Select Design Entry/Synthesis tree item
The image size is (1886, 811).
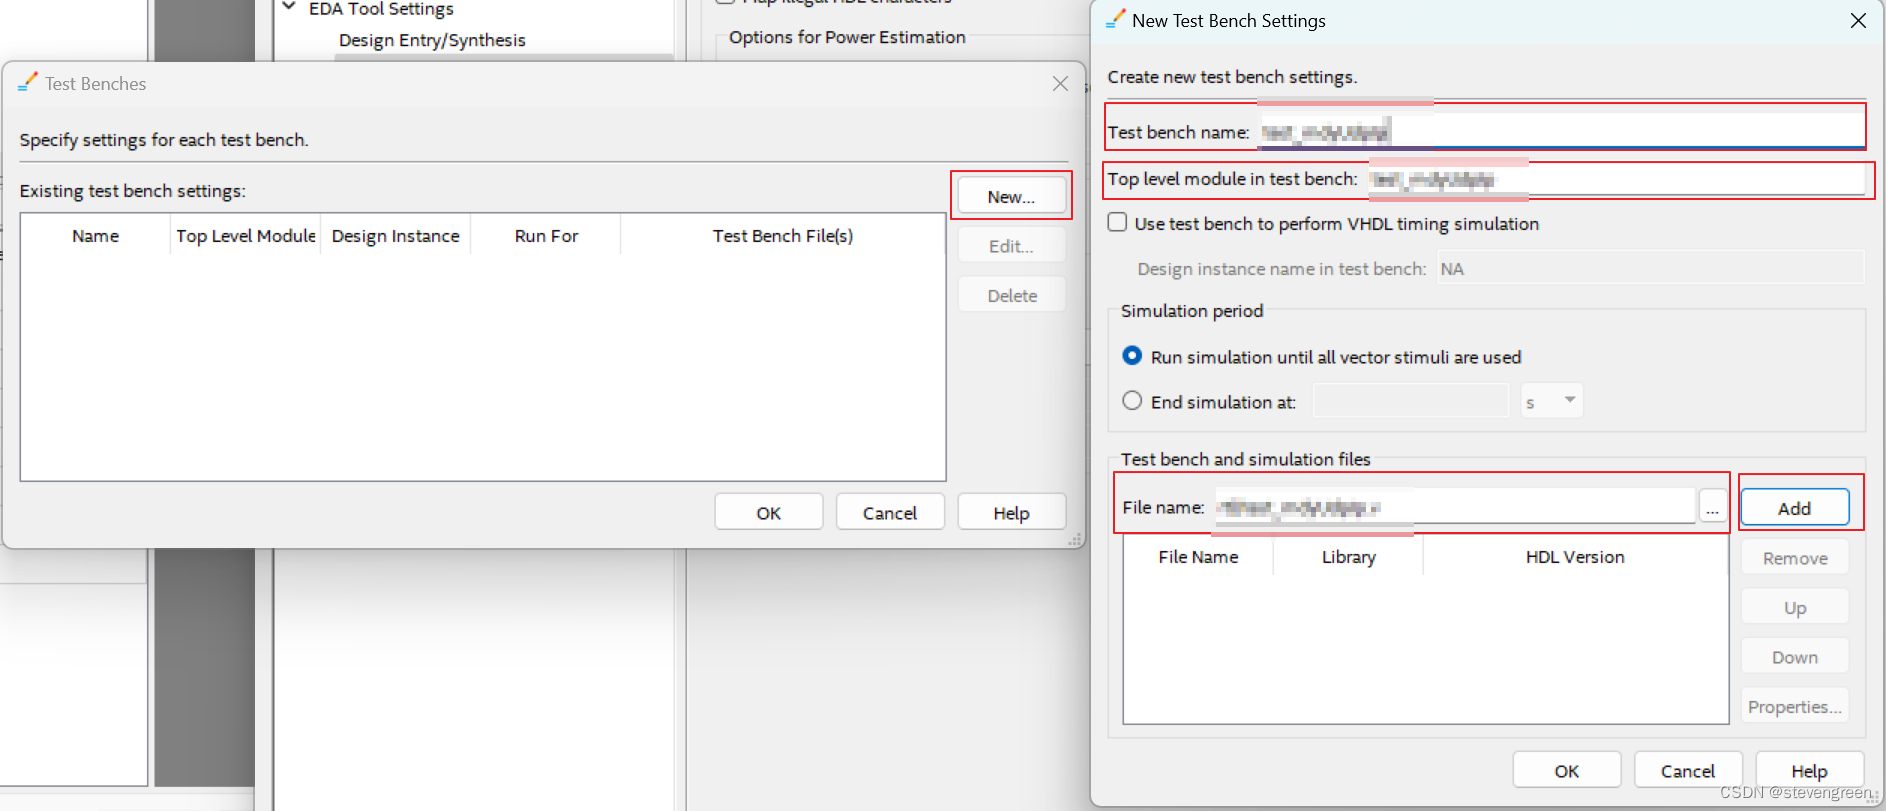tap(432, 40)
